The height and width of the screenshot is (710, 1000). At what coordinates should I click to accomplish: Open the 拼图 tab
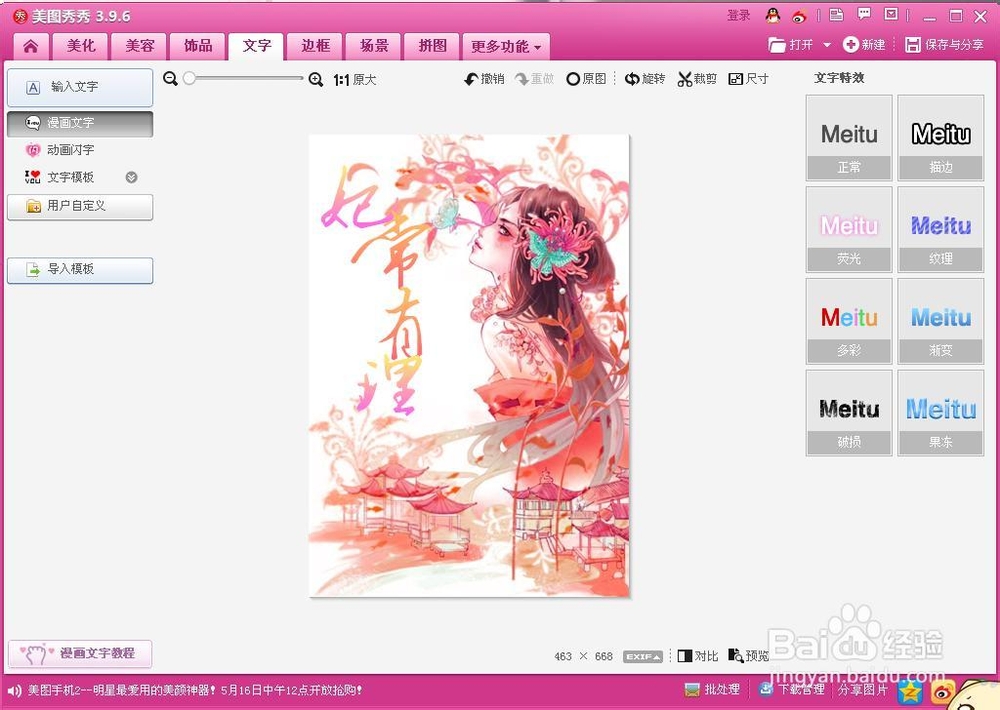pos(432,46)
